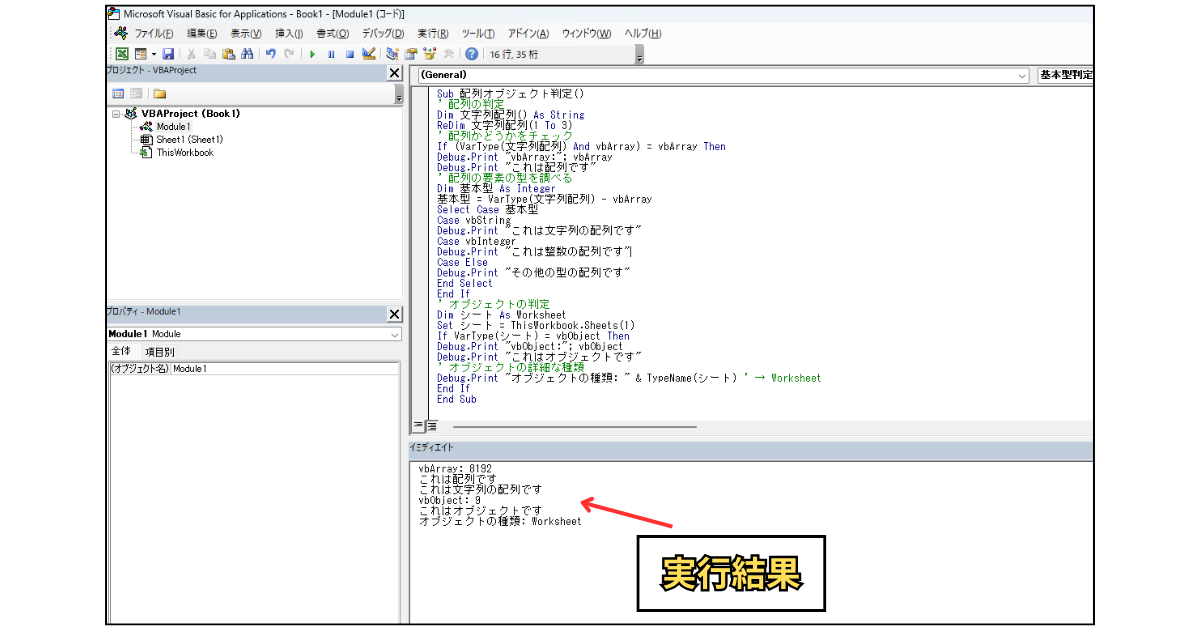Select Sheet1 (Sheet1) in the project tree
The width and height of the screenshot is (1200, 630).
click(189, 140)
